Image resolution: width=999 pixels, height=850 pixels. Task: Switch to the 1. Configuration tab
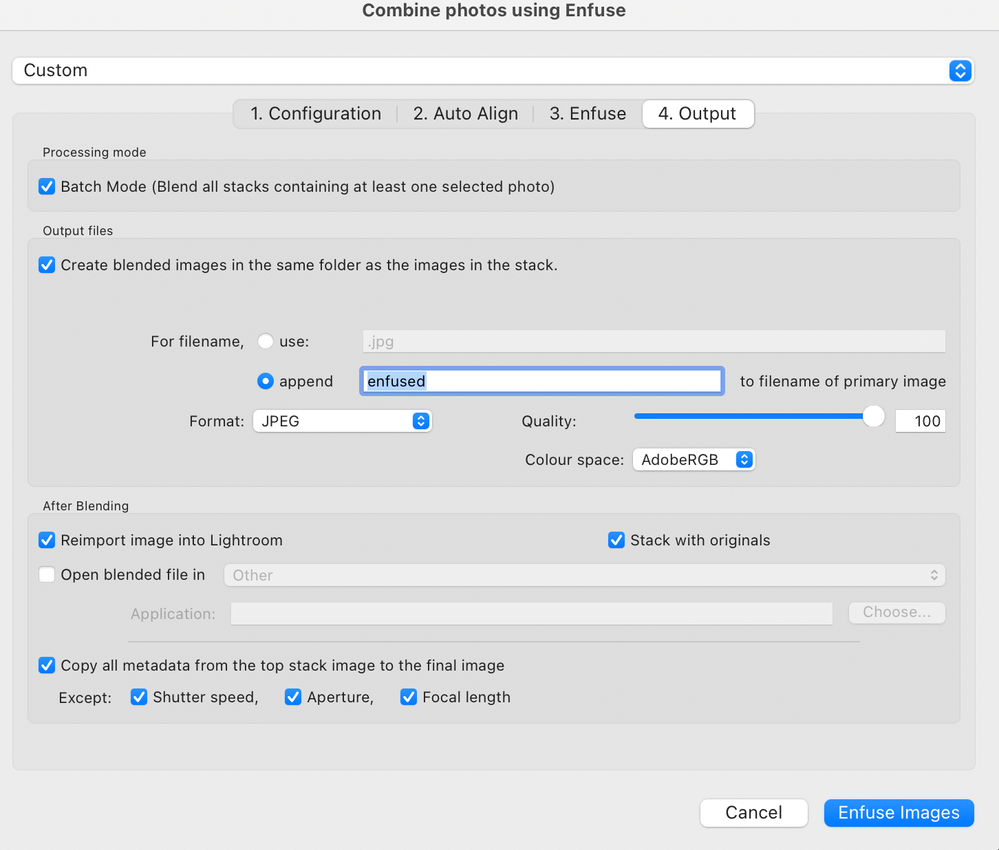coord(315,113)
